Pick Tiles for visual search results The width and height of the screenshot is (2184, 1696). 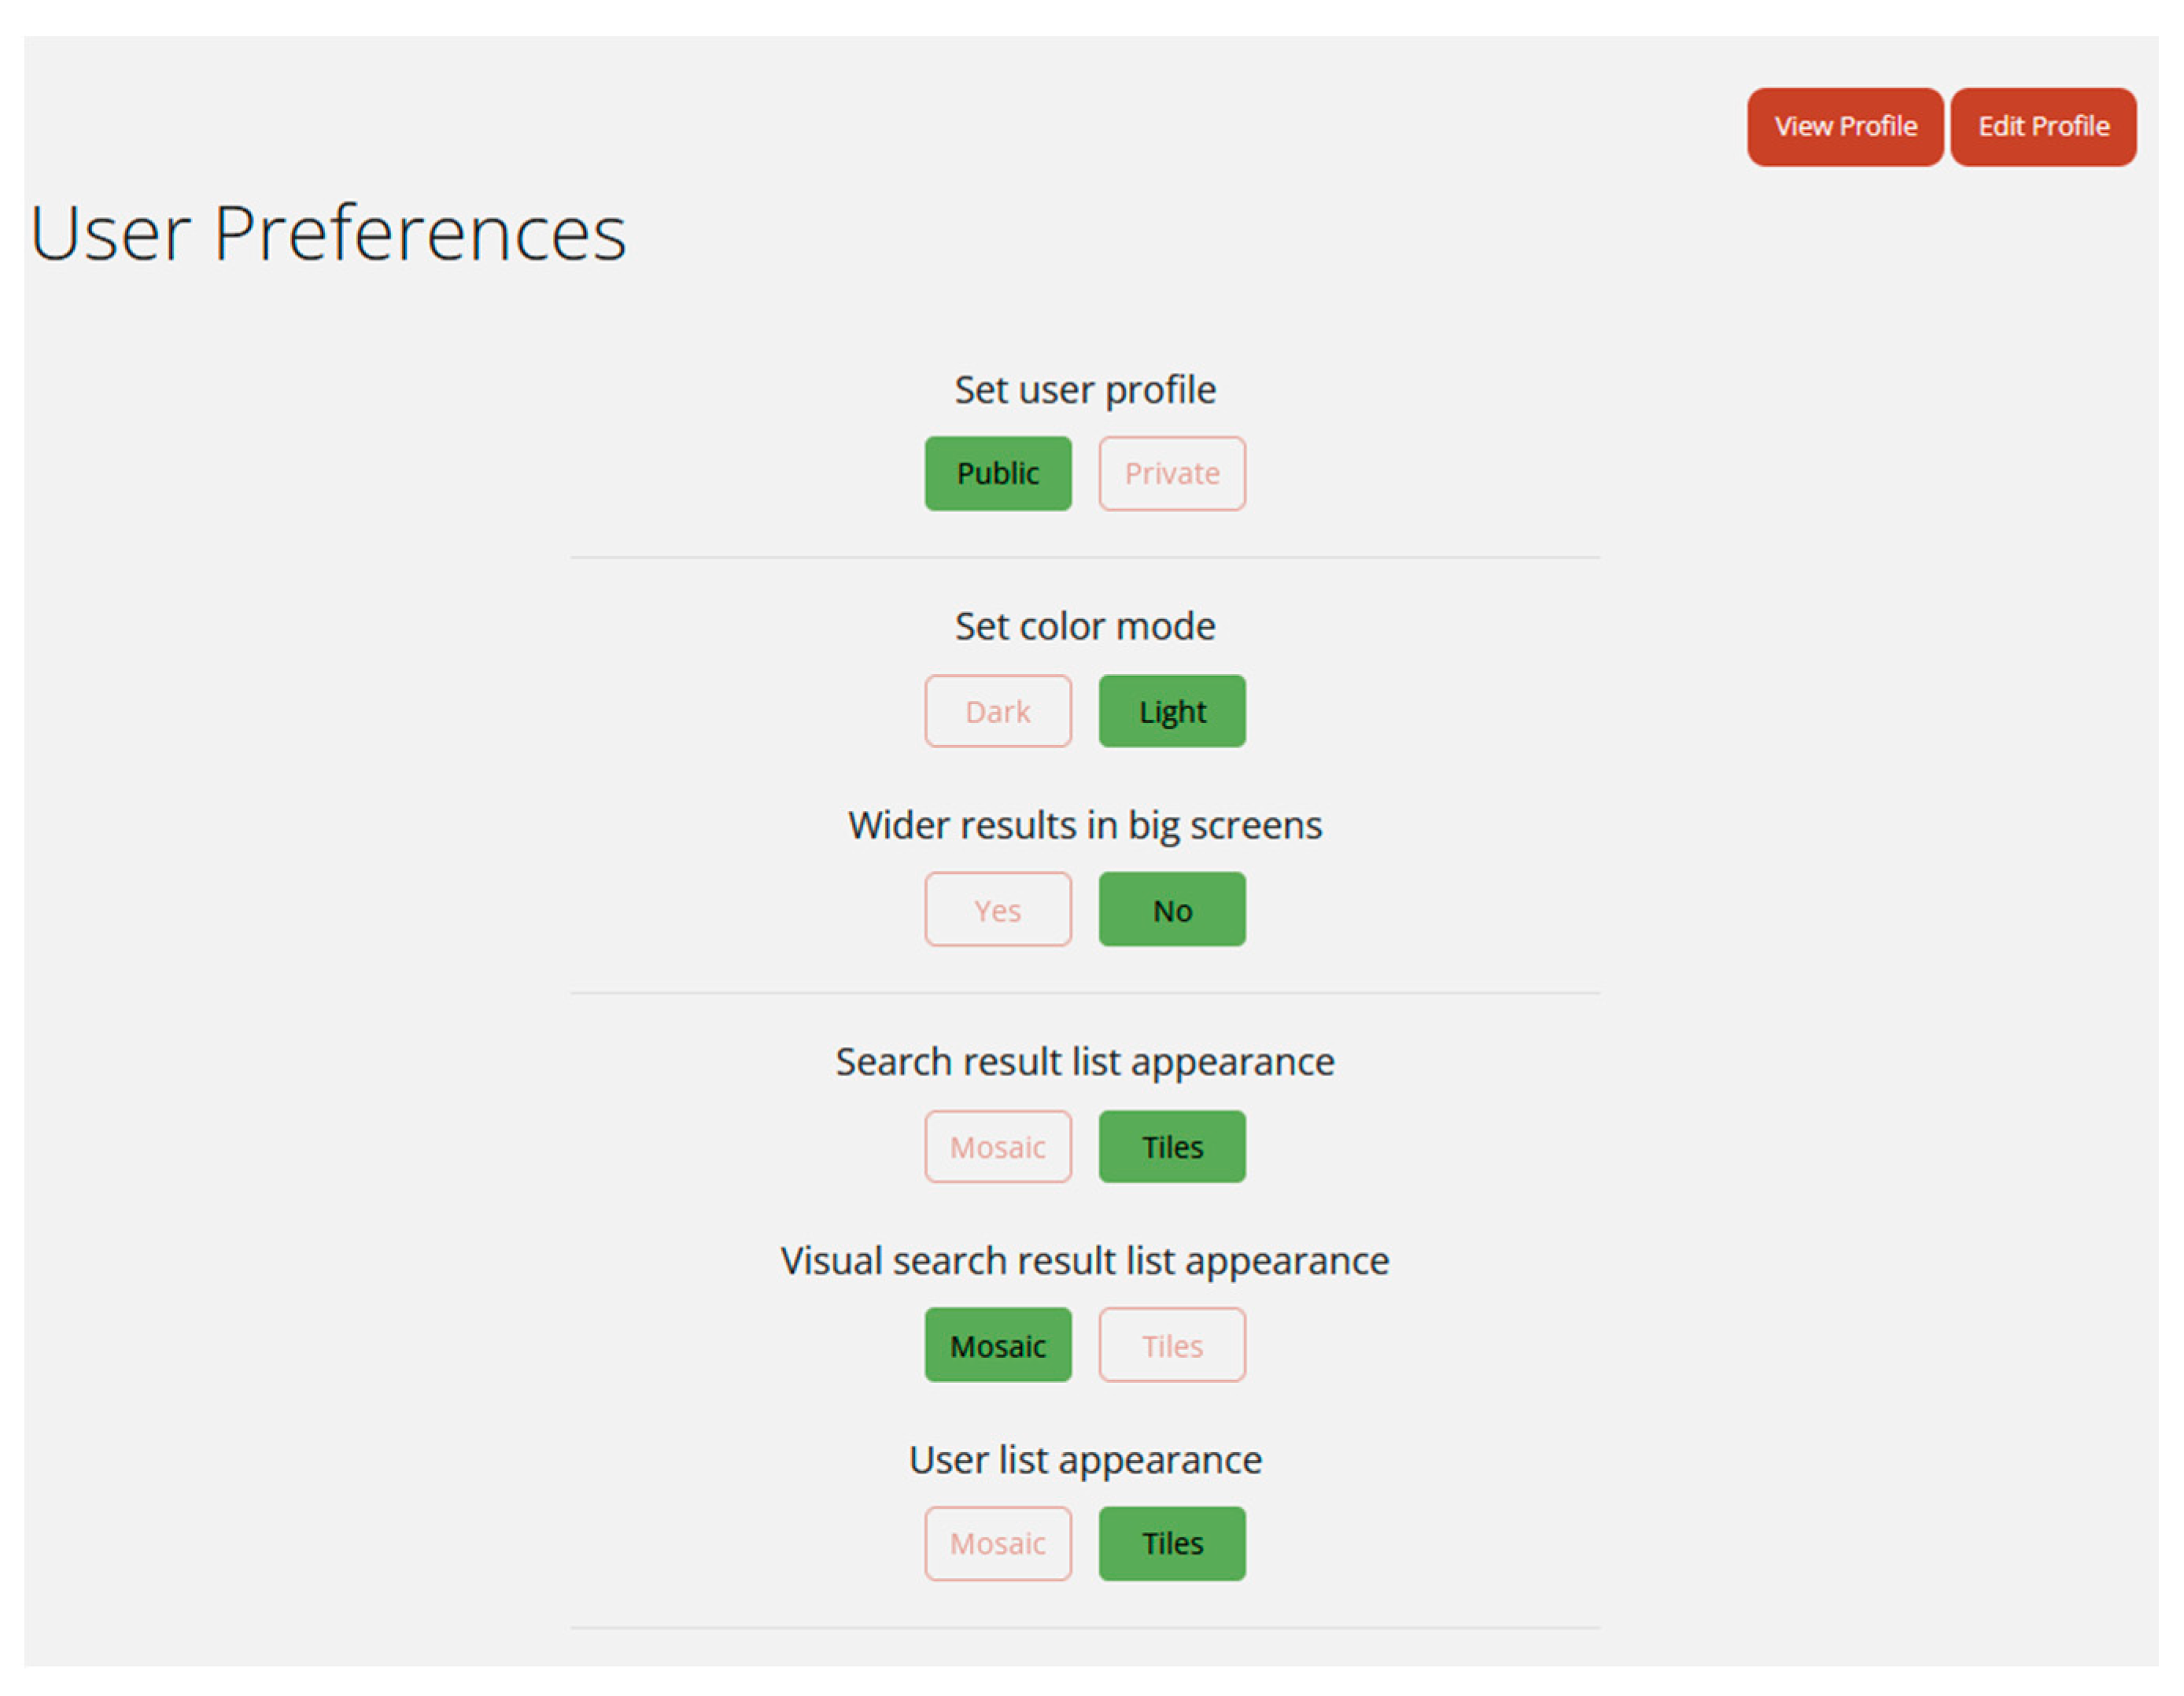click(1171, 1345)
